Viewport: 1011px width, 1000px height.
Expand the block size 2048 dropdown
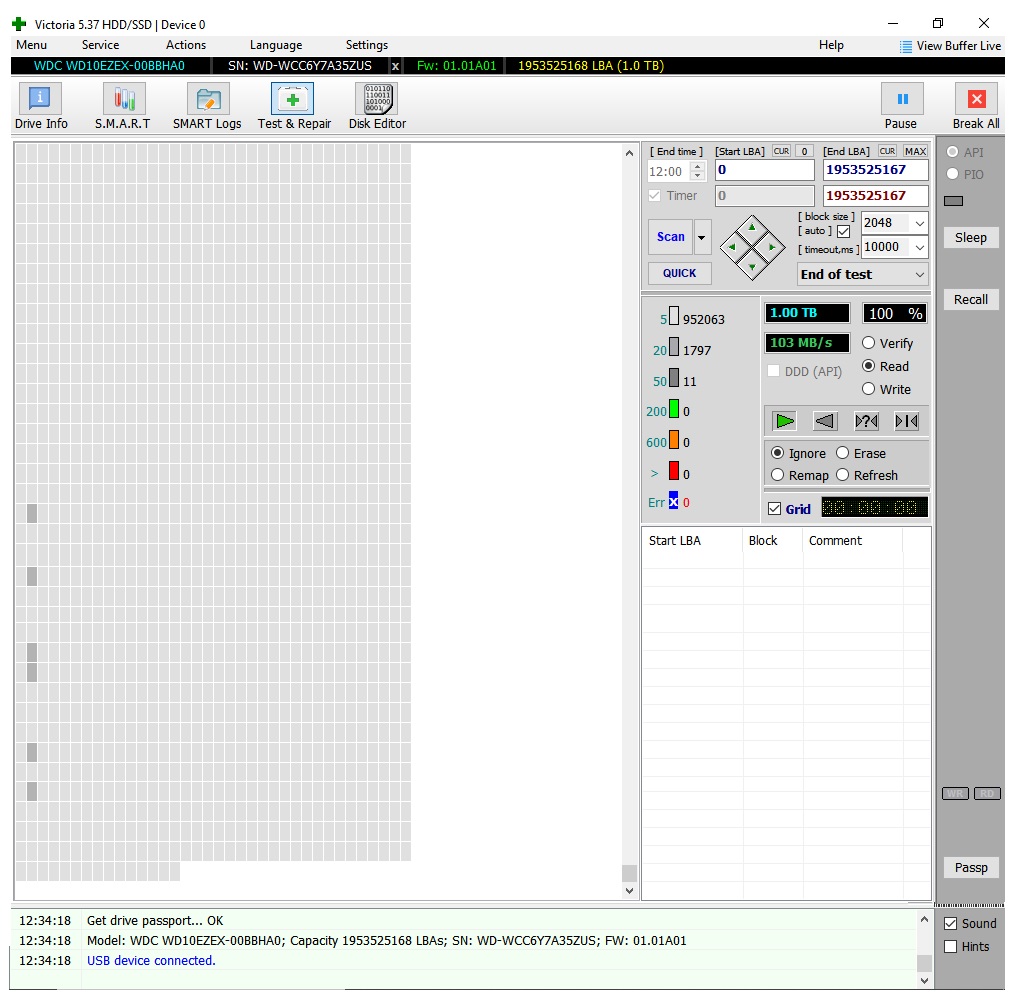click(x=919, y=223)
